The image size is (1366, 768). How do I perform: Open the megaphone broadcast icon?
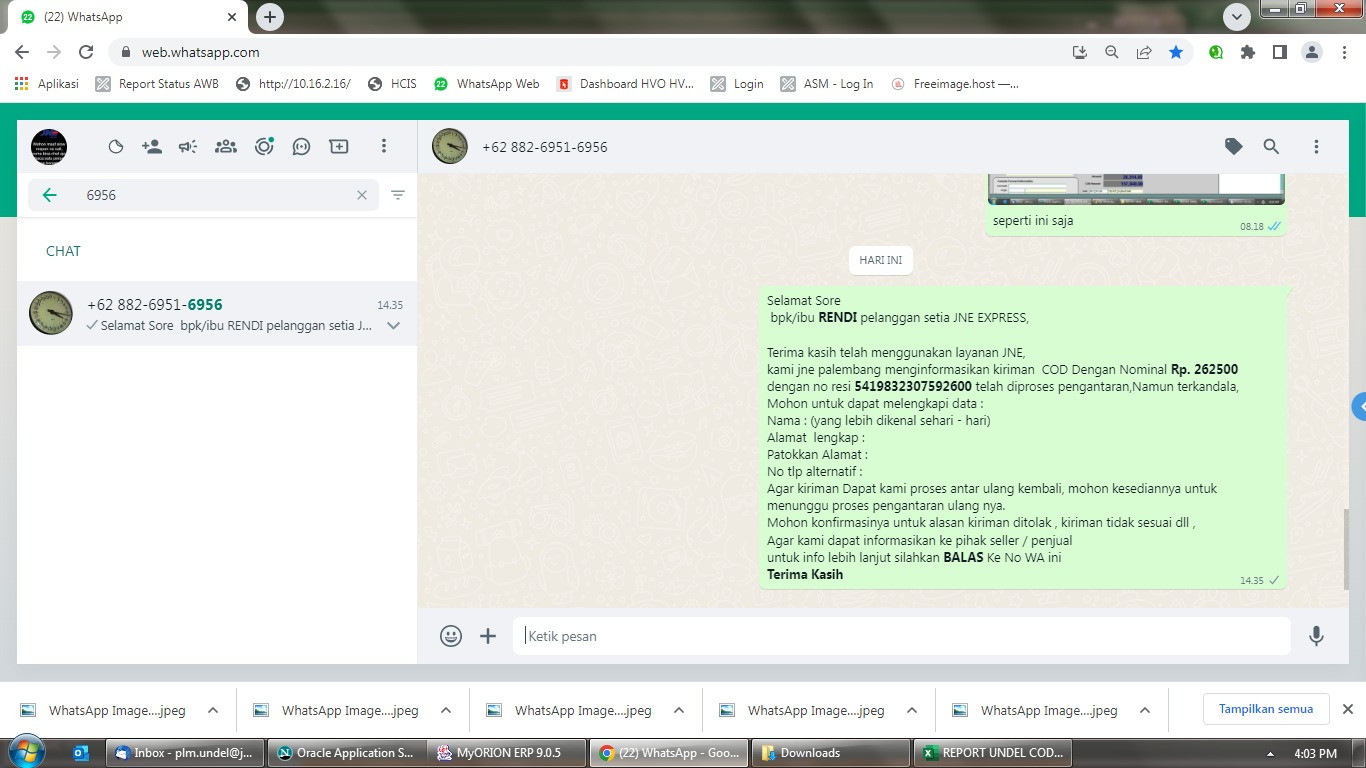188,147
